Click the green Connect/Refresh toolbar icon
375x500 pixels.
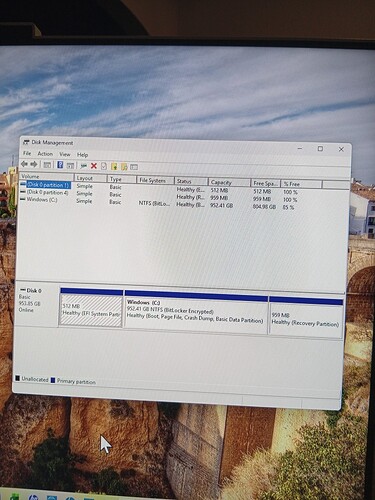tap(83, 166)
